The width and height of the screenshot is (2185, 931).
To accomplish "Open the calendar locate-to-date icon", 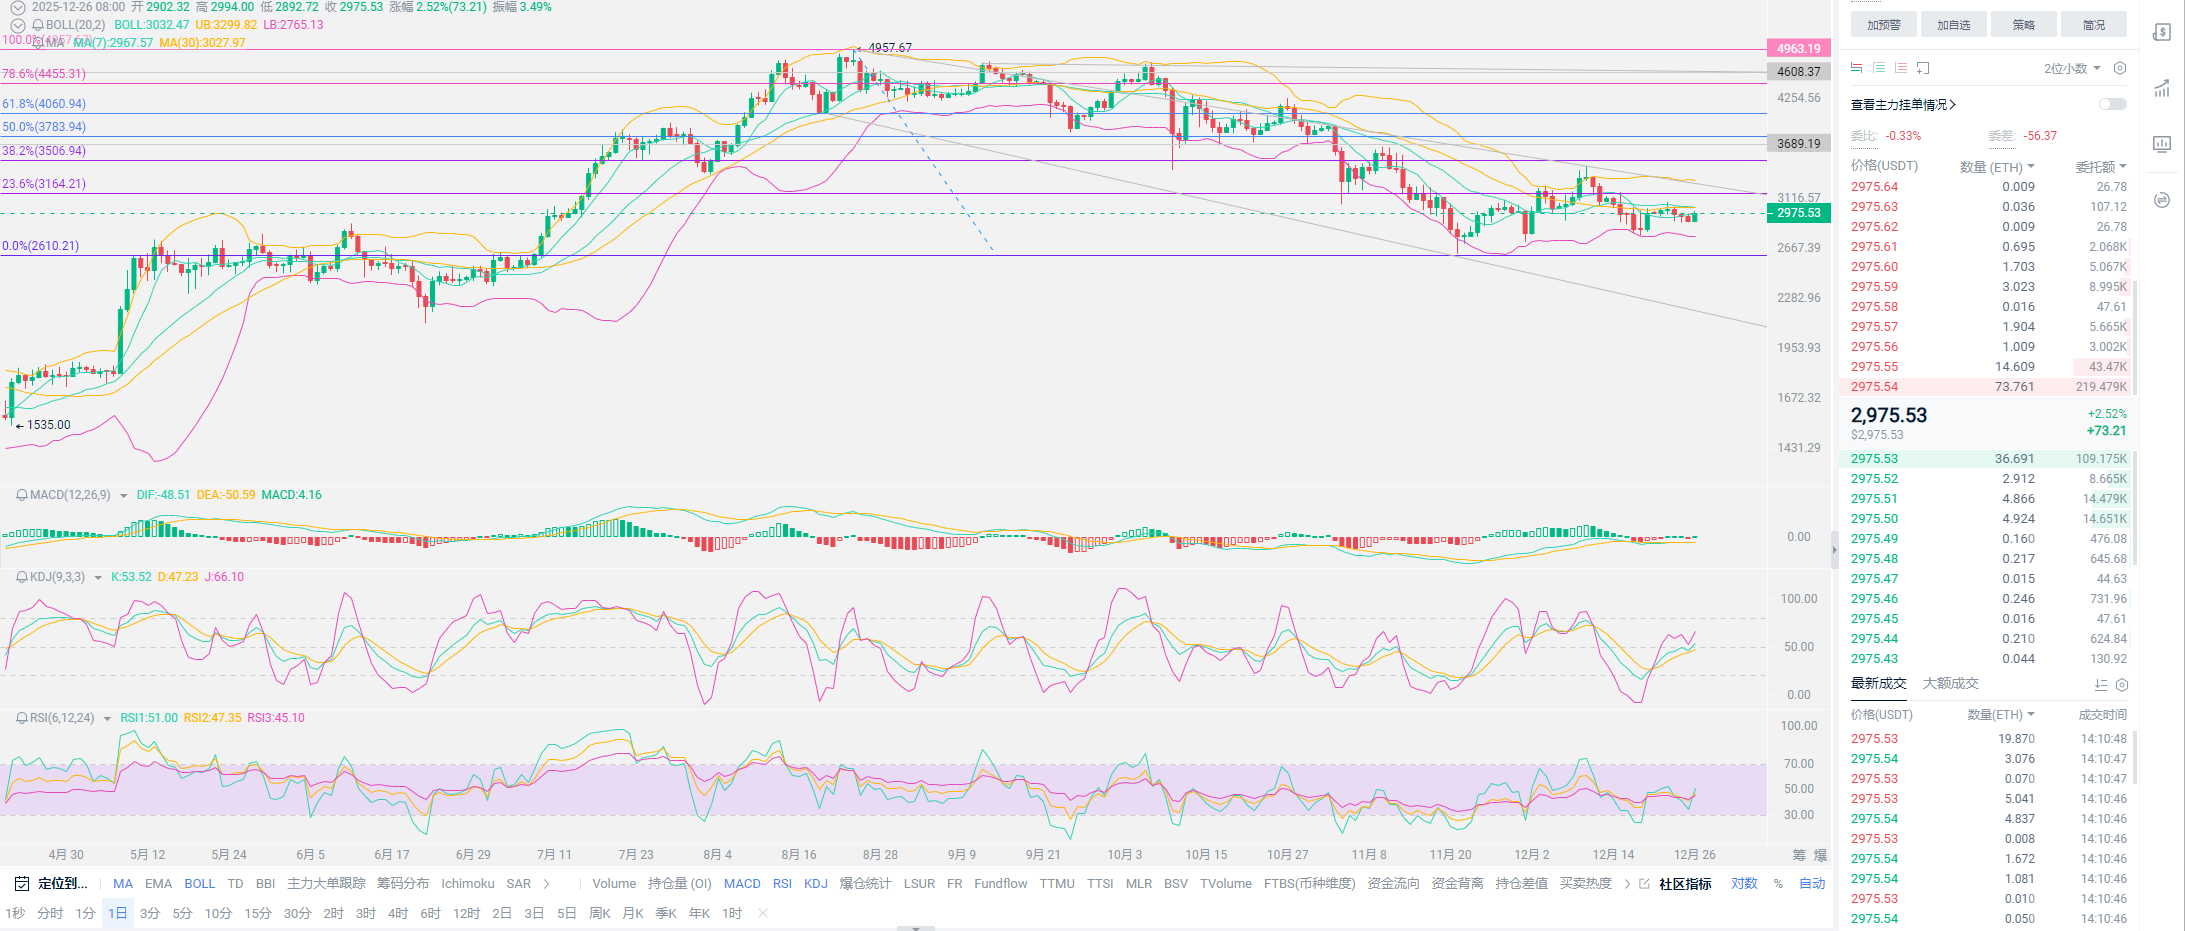I will (x=22, y=884).
